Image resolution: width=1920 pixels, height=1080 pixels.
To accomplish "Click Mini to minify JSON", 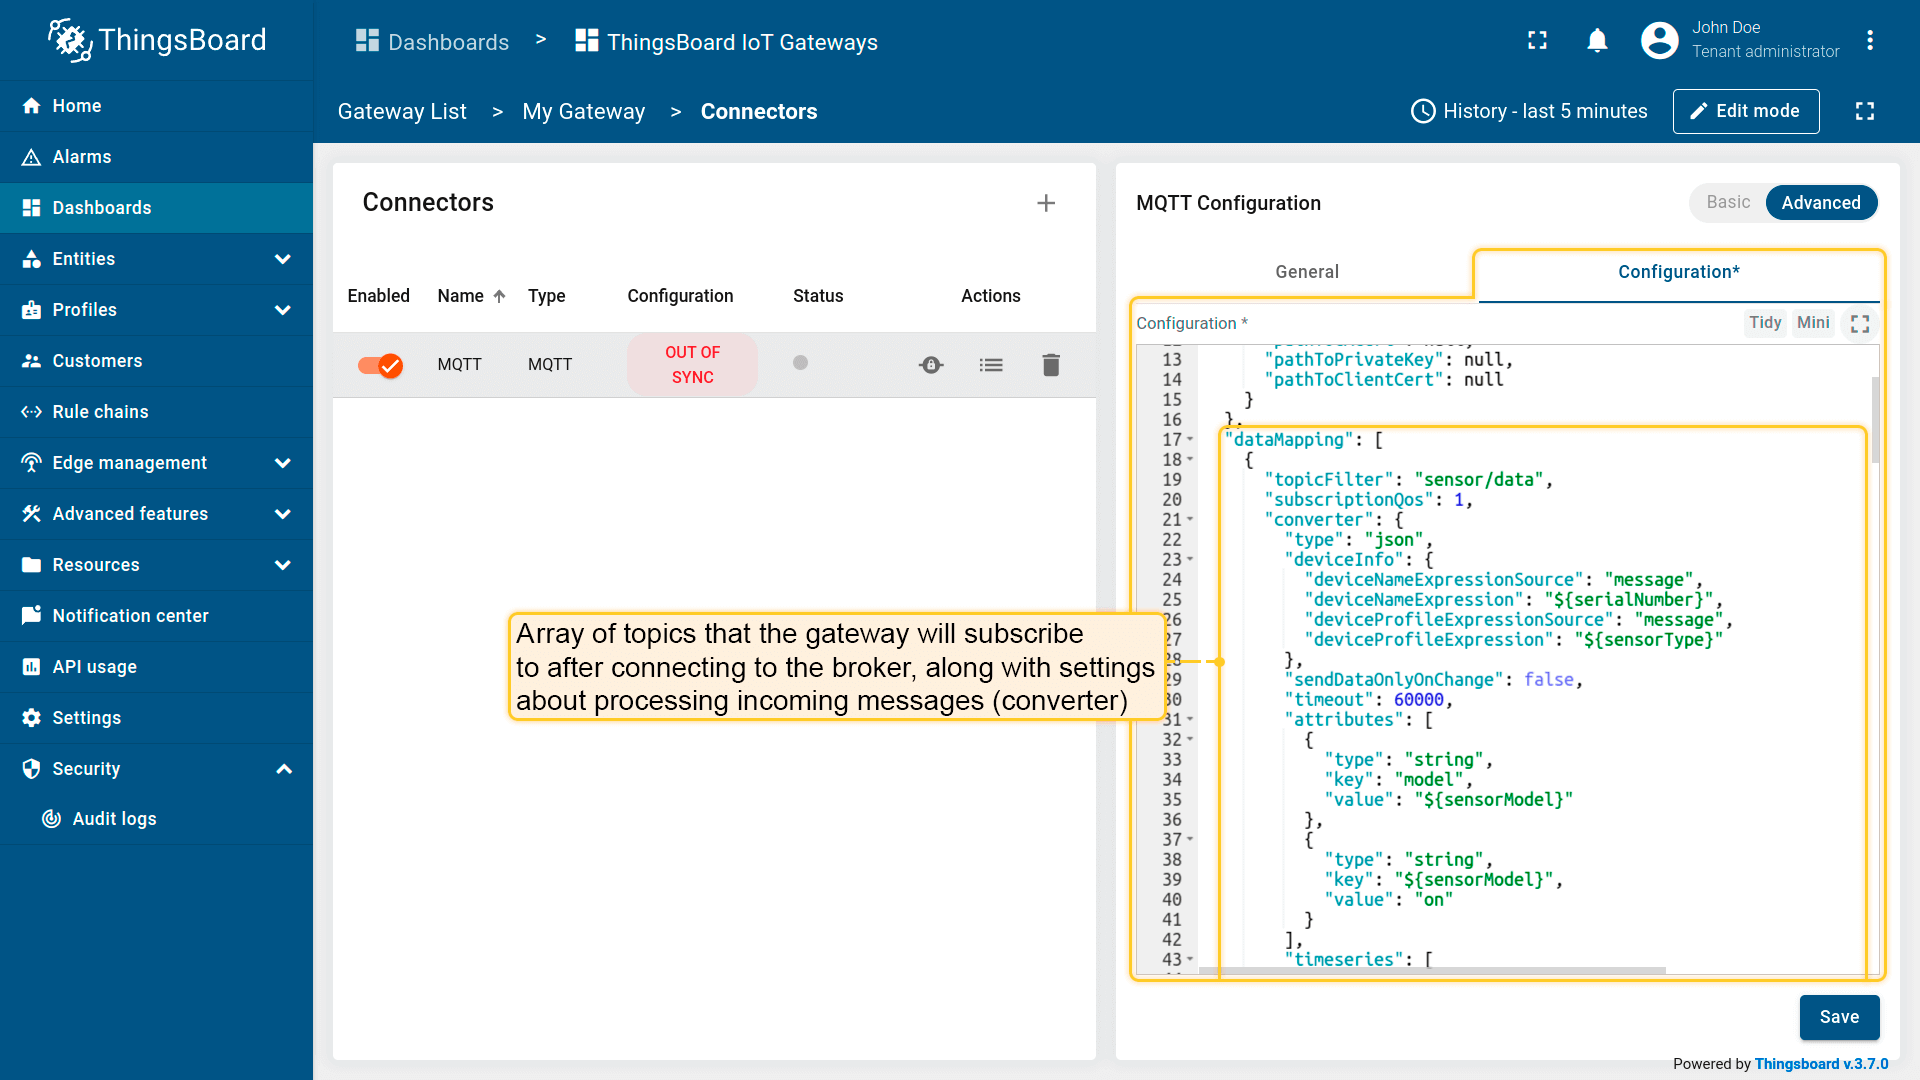I will pos(1813,323).
